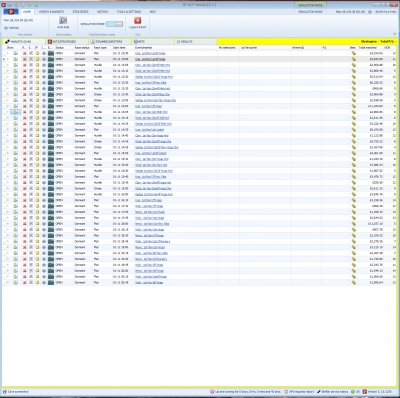Click the Save screenshot label in the status bar
Image resolution: width=400 pixels, height=398 pixels.
click(x=18, y=392)
